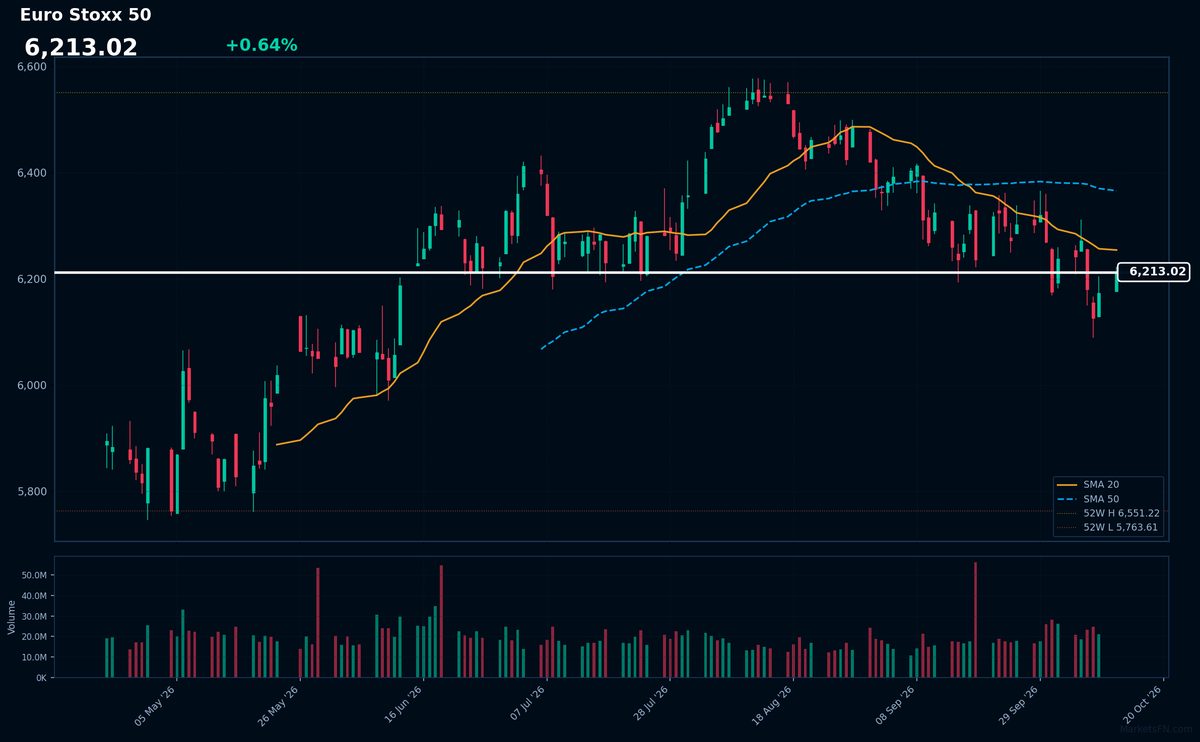Click the 05 May '26 date label
Screen dimensions: 1200x742
(x=155, y=706)
